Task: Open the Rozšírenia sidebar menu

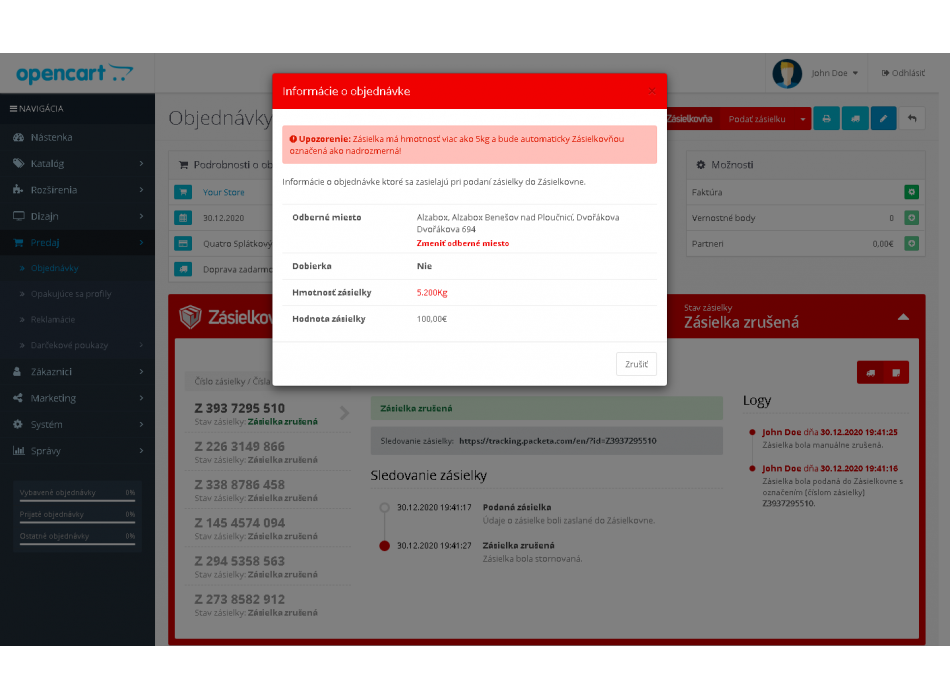Action: [x=78, y=190]
